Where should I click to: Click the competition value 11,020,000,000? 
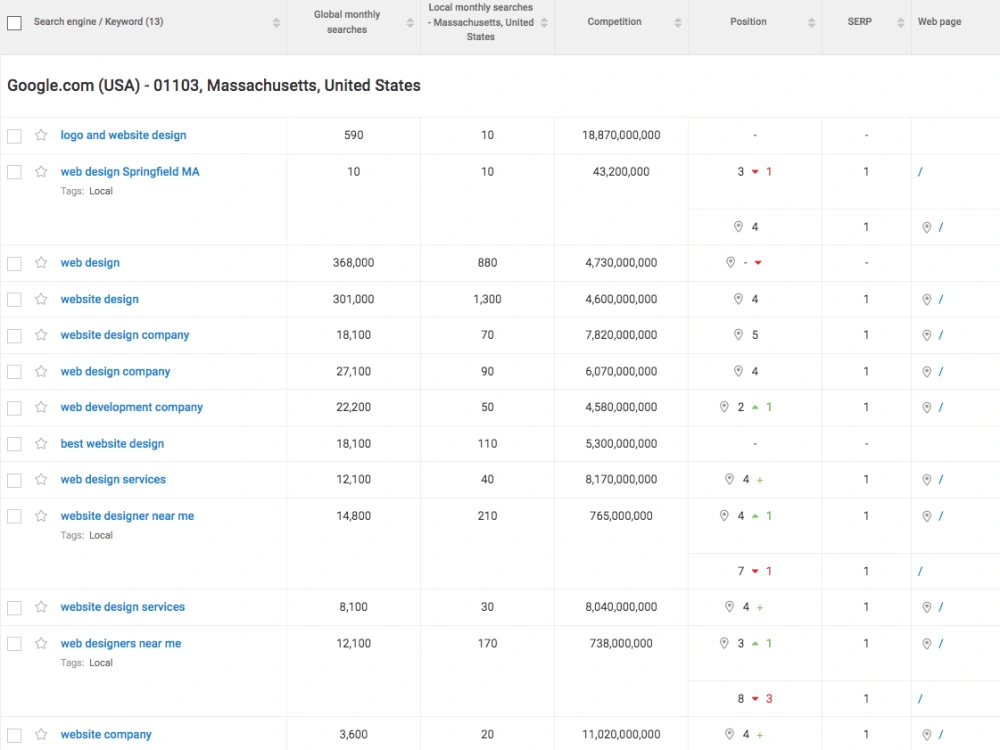[x=621, y=734]
